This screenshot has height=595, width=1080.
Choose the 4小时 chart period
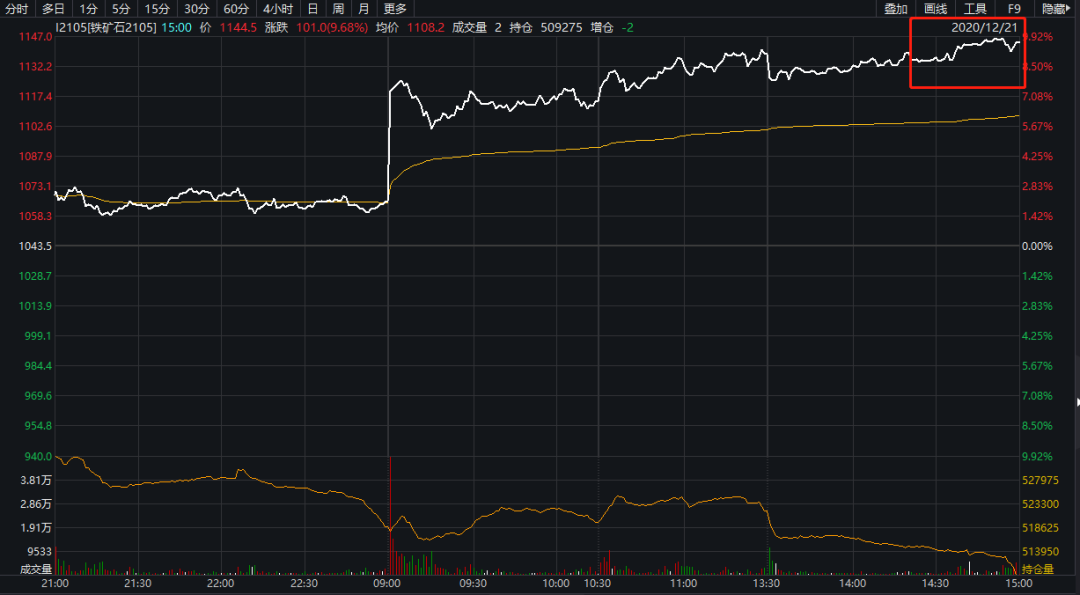[278, 8]
